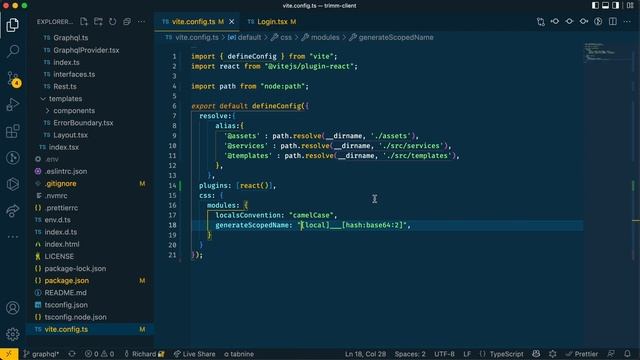Open the Extensions view
This screenshot has width=640, height=360.
[x=13, y=131]
